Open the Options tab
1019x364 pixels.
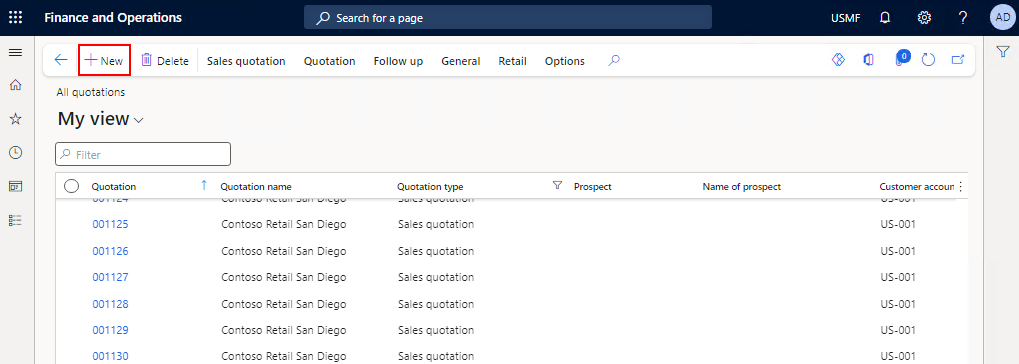565,61
